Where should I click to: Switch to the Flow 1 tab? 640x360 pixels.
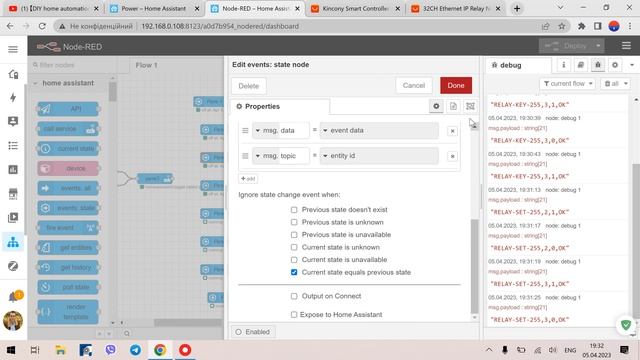pyautogui.click(x=146, y=65)
